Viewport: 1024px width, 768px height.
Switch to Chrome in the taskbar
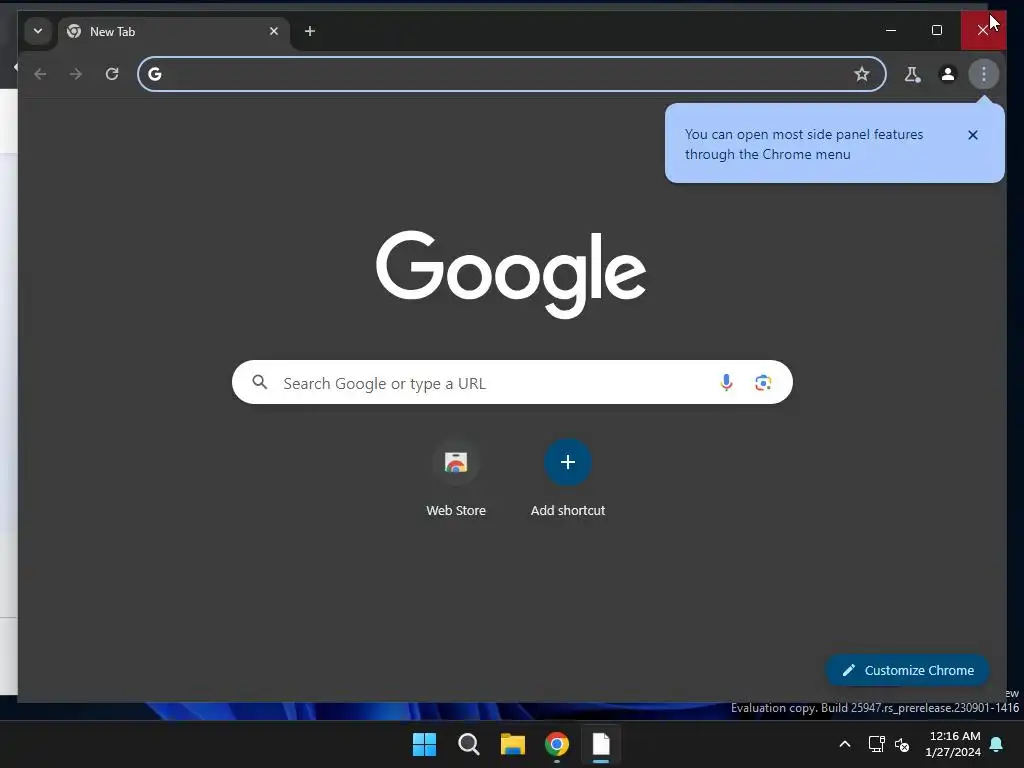(557, 744)
